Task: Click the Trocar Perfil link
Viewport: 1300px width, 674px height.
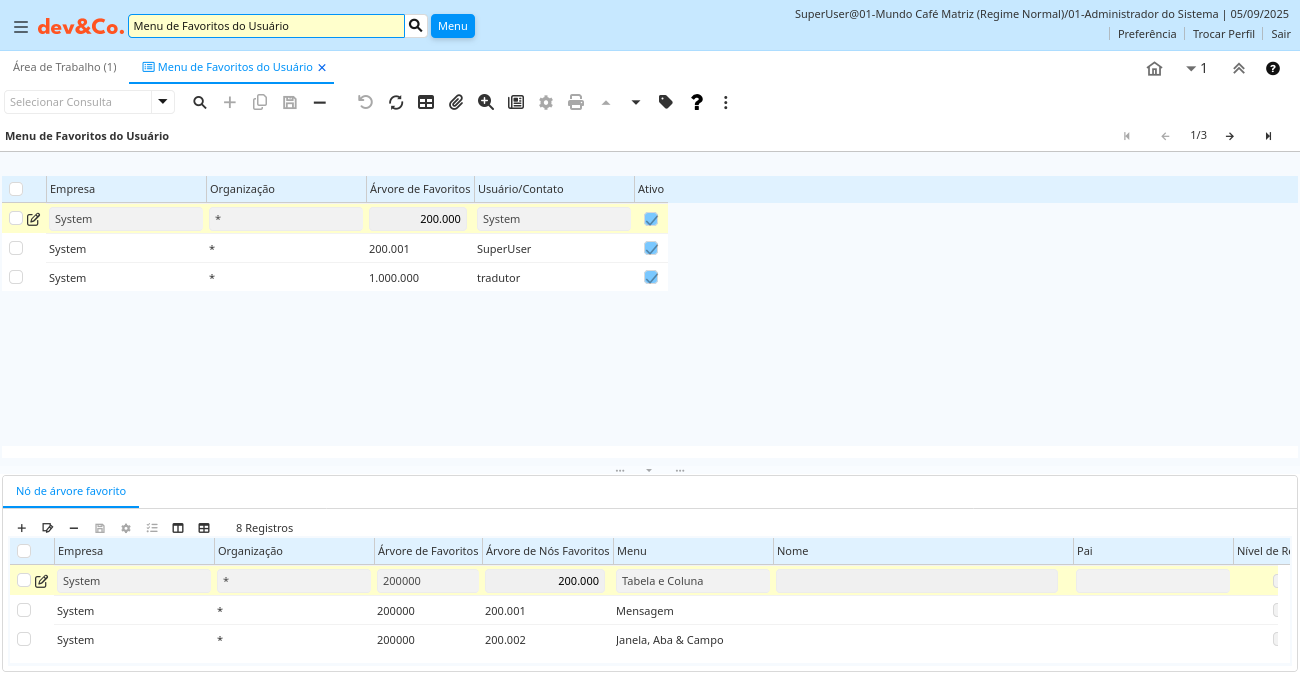Action: pos(1223,34)
